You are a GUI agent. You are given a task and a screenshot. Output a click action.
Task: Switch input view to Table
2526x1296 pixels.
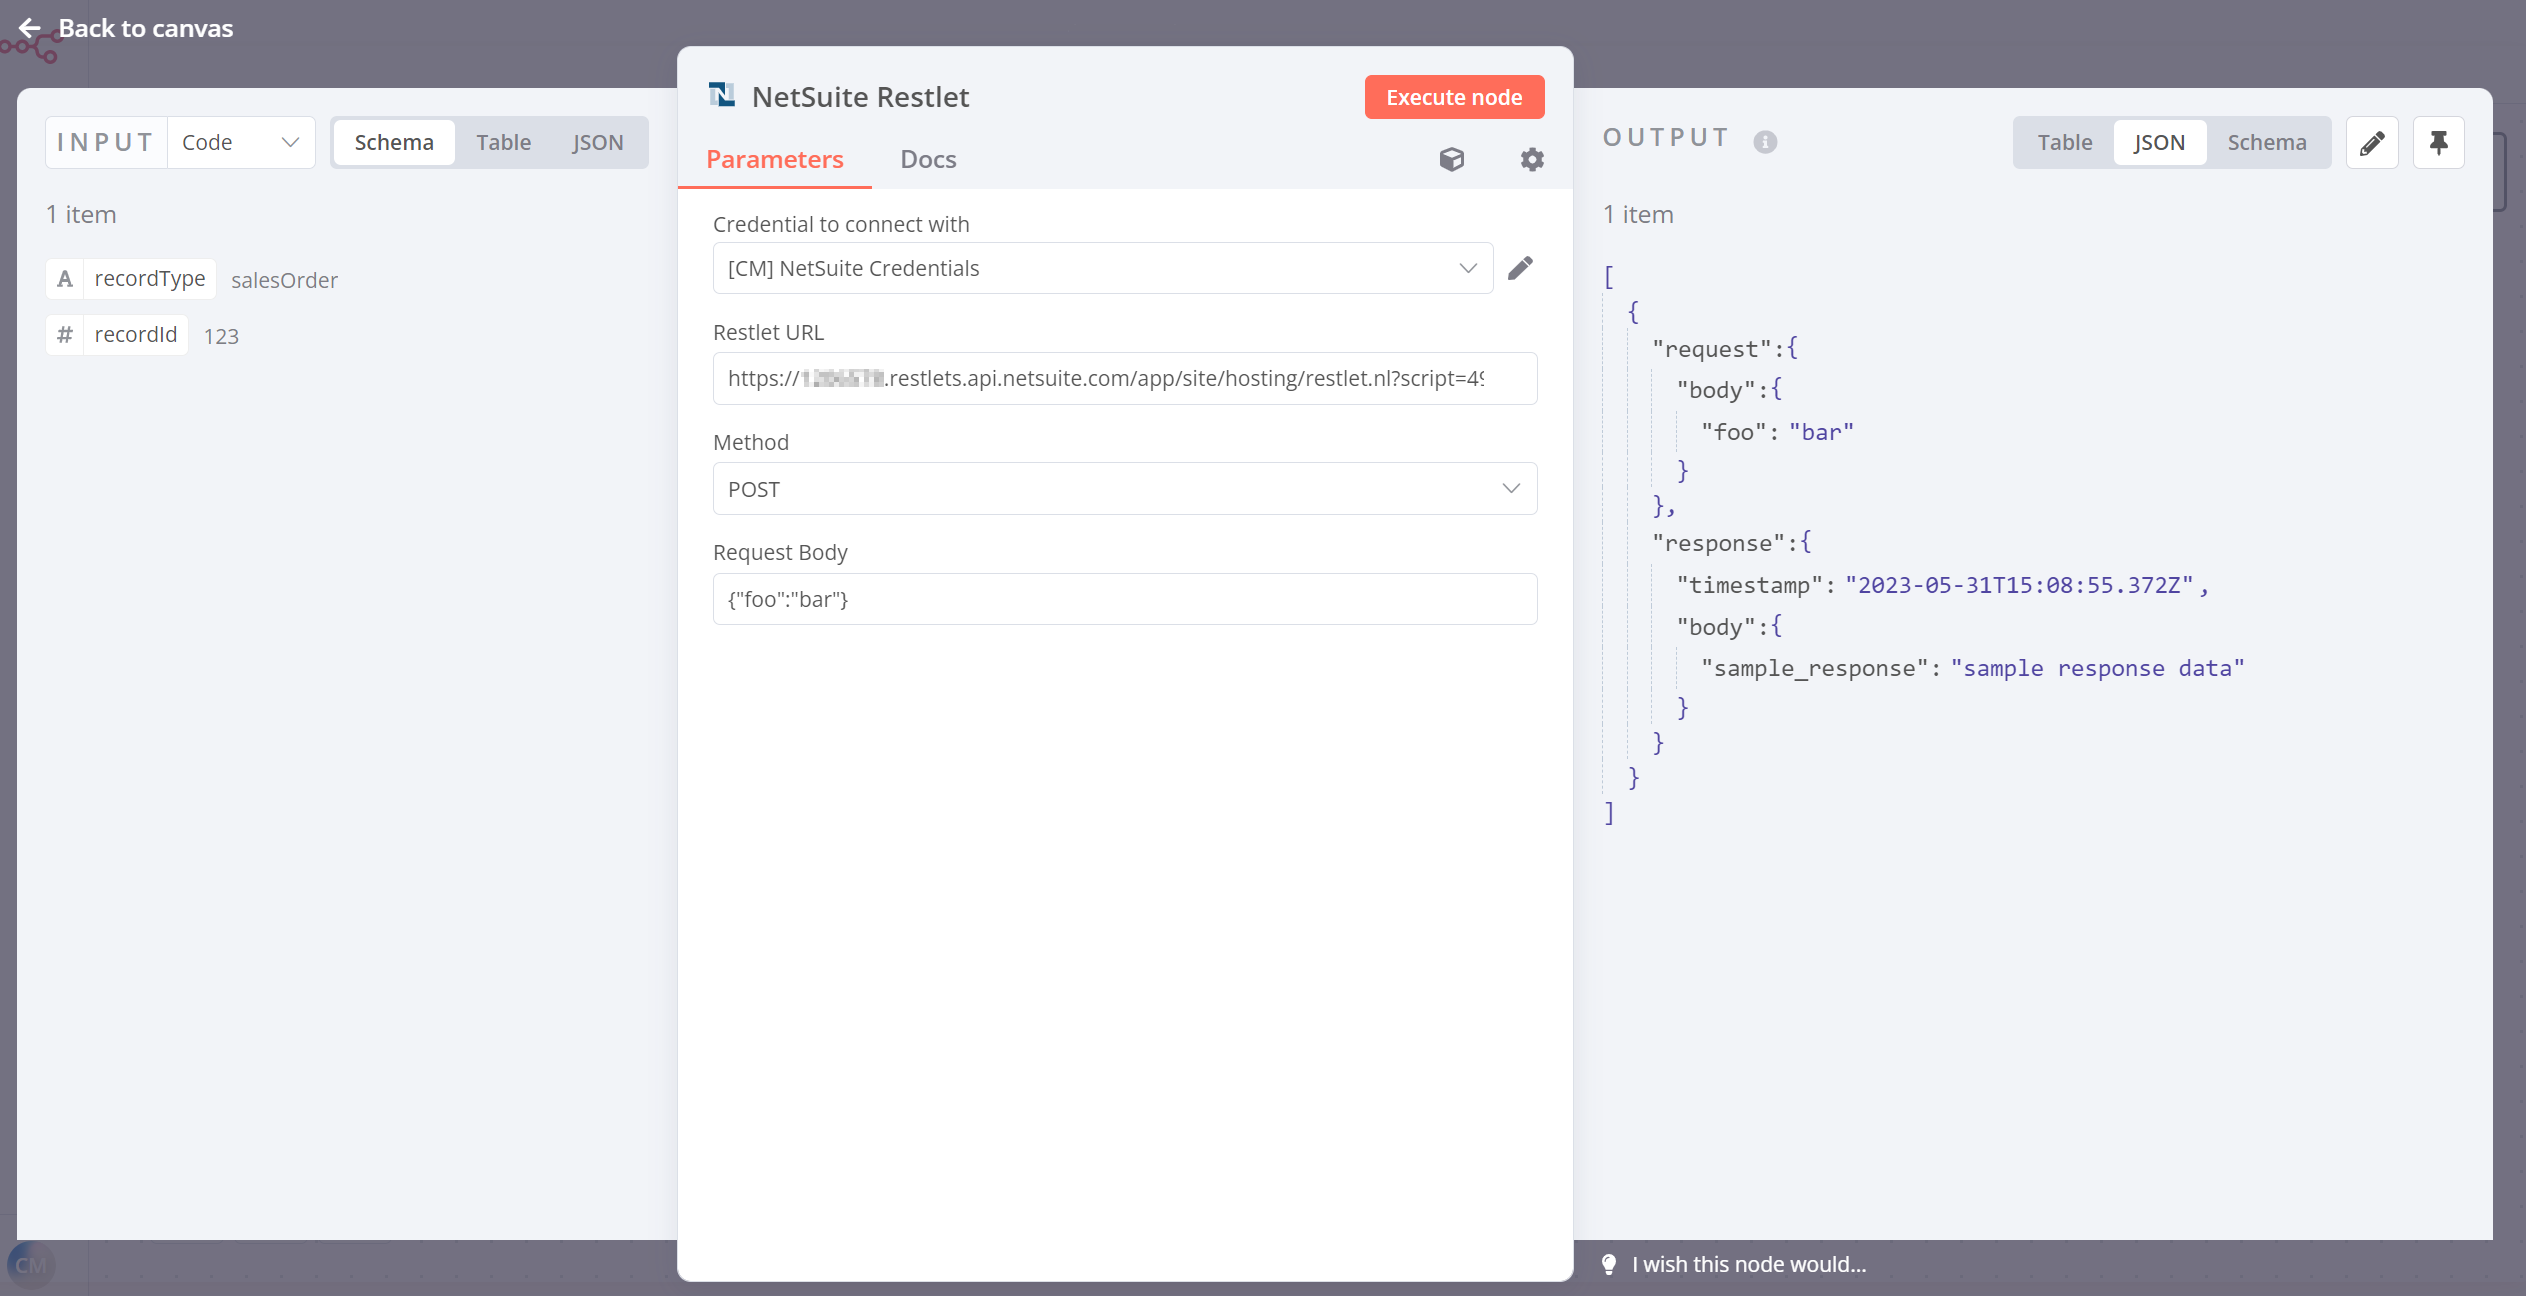[x=503, y=142]
